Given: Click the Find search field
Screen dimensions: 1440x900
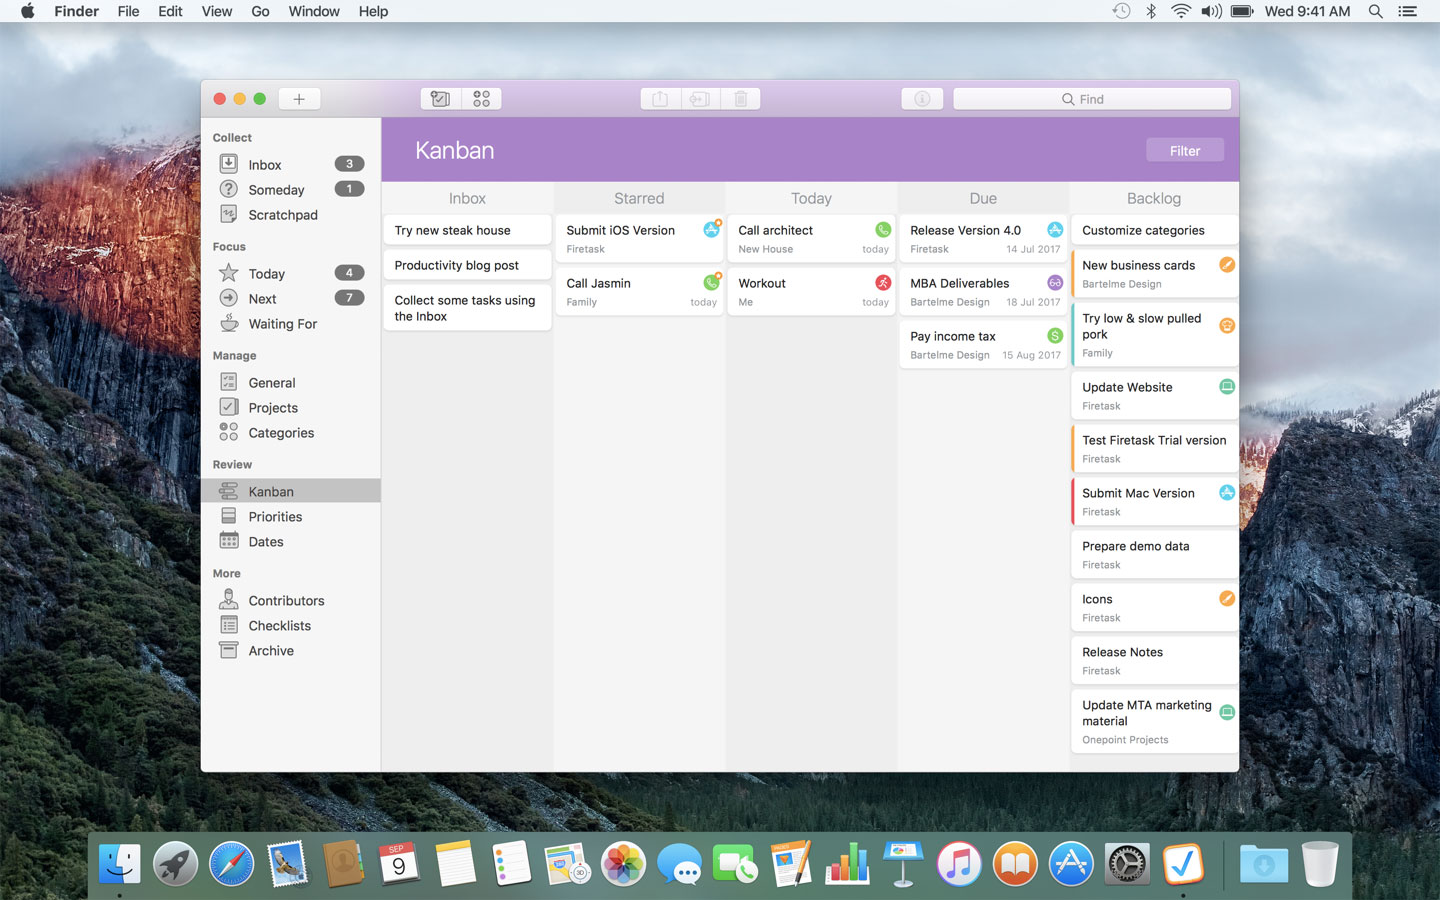Looking at the screenshot, I should click(x=1092, y=99).
